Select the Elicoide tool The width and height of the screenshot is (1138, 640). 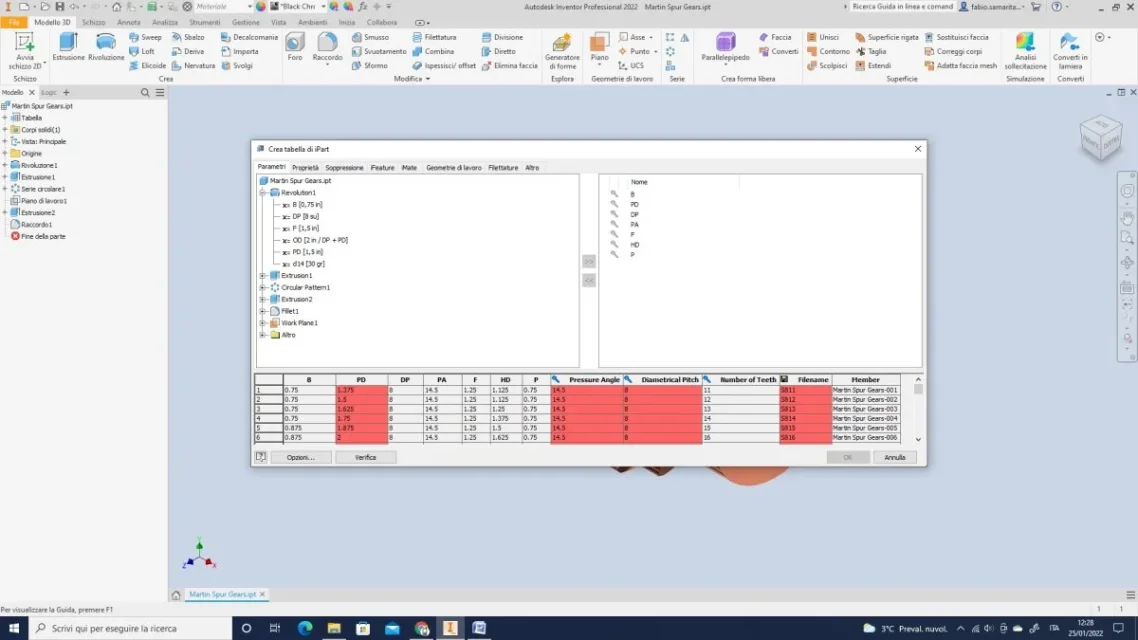pos(147,65)
